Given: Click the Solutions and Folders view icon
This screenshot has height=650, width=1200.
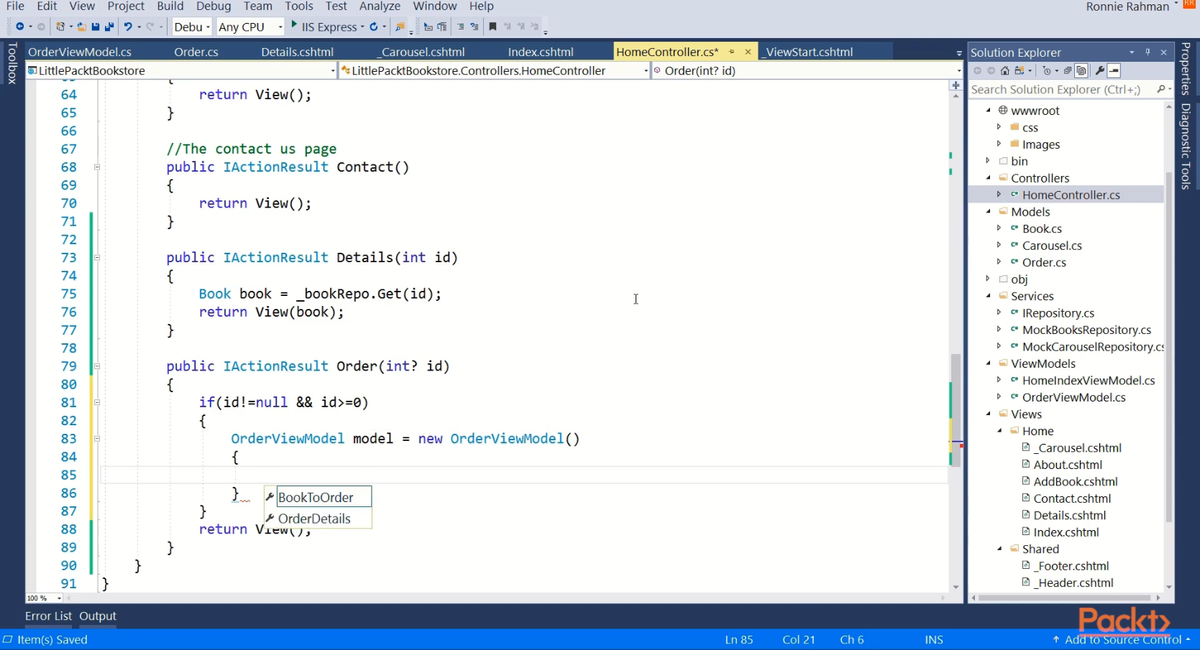Looking at the screenshot, I should 1019,71.
